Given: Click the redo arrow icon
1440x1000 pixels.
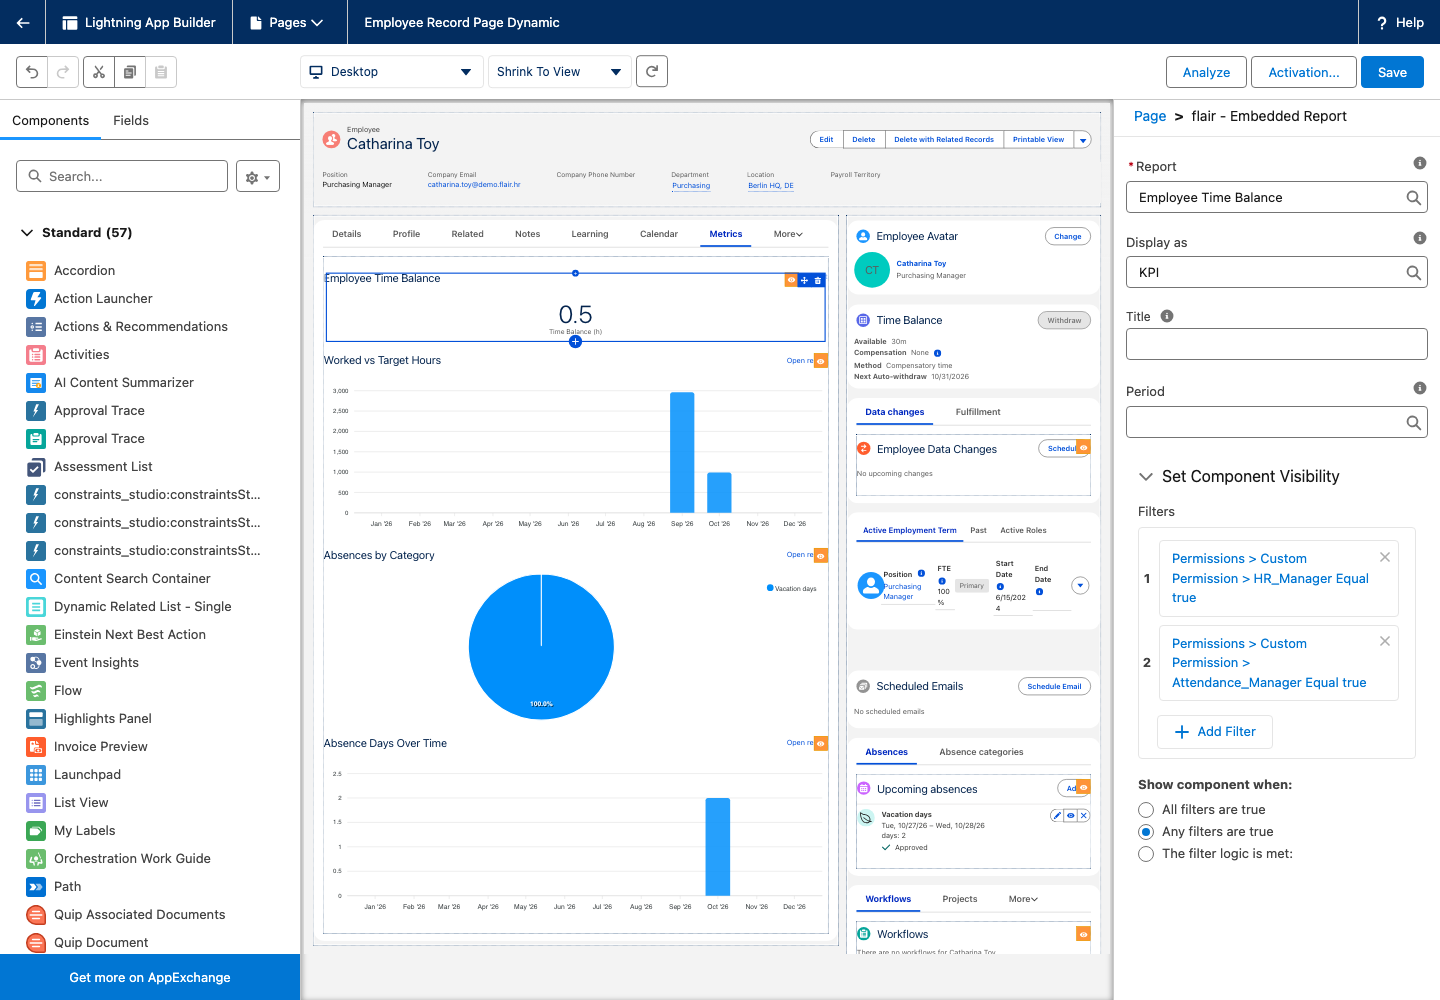Looking at the screenshot, I should (x=63, y=72).
